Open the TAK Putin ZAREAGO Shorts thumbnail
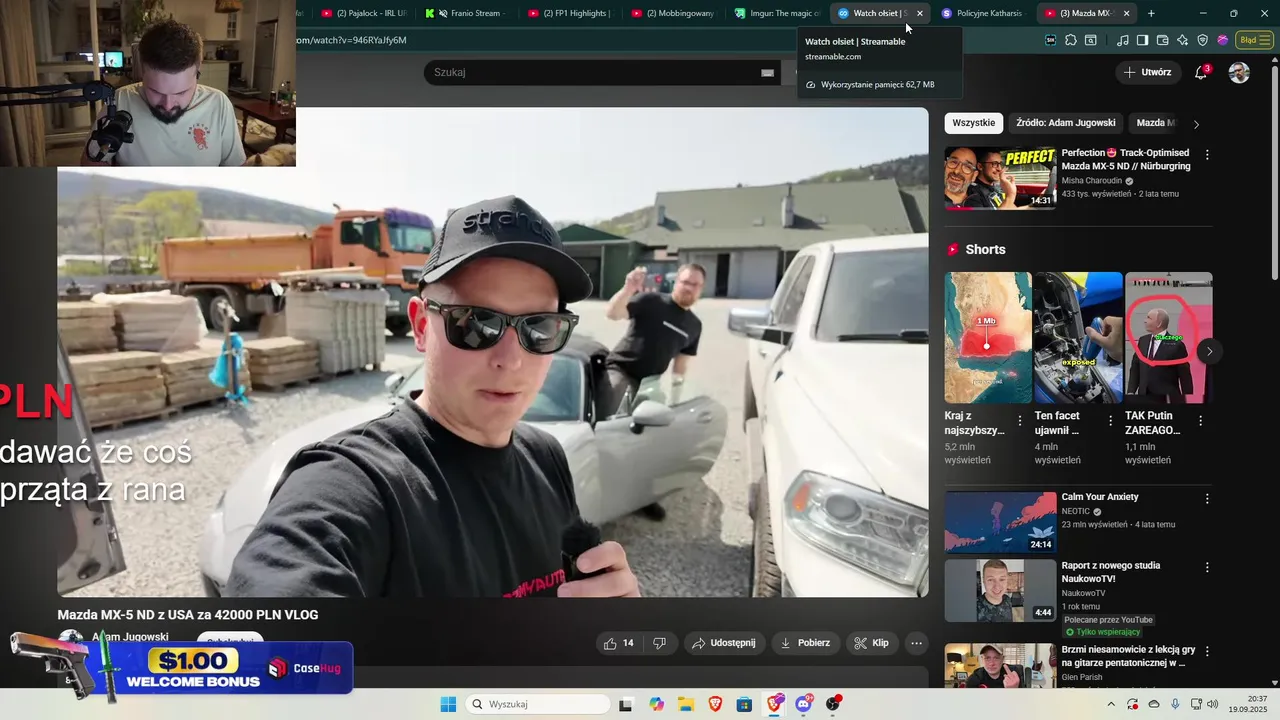The image size is (1280, 720). click(1168, 337)
